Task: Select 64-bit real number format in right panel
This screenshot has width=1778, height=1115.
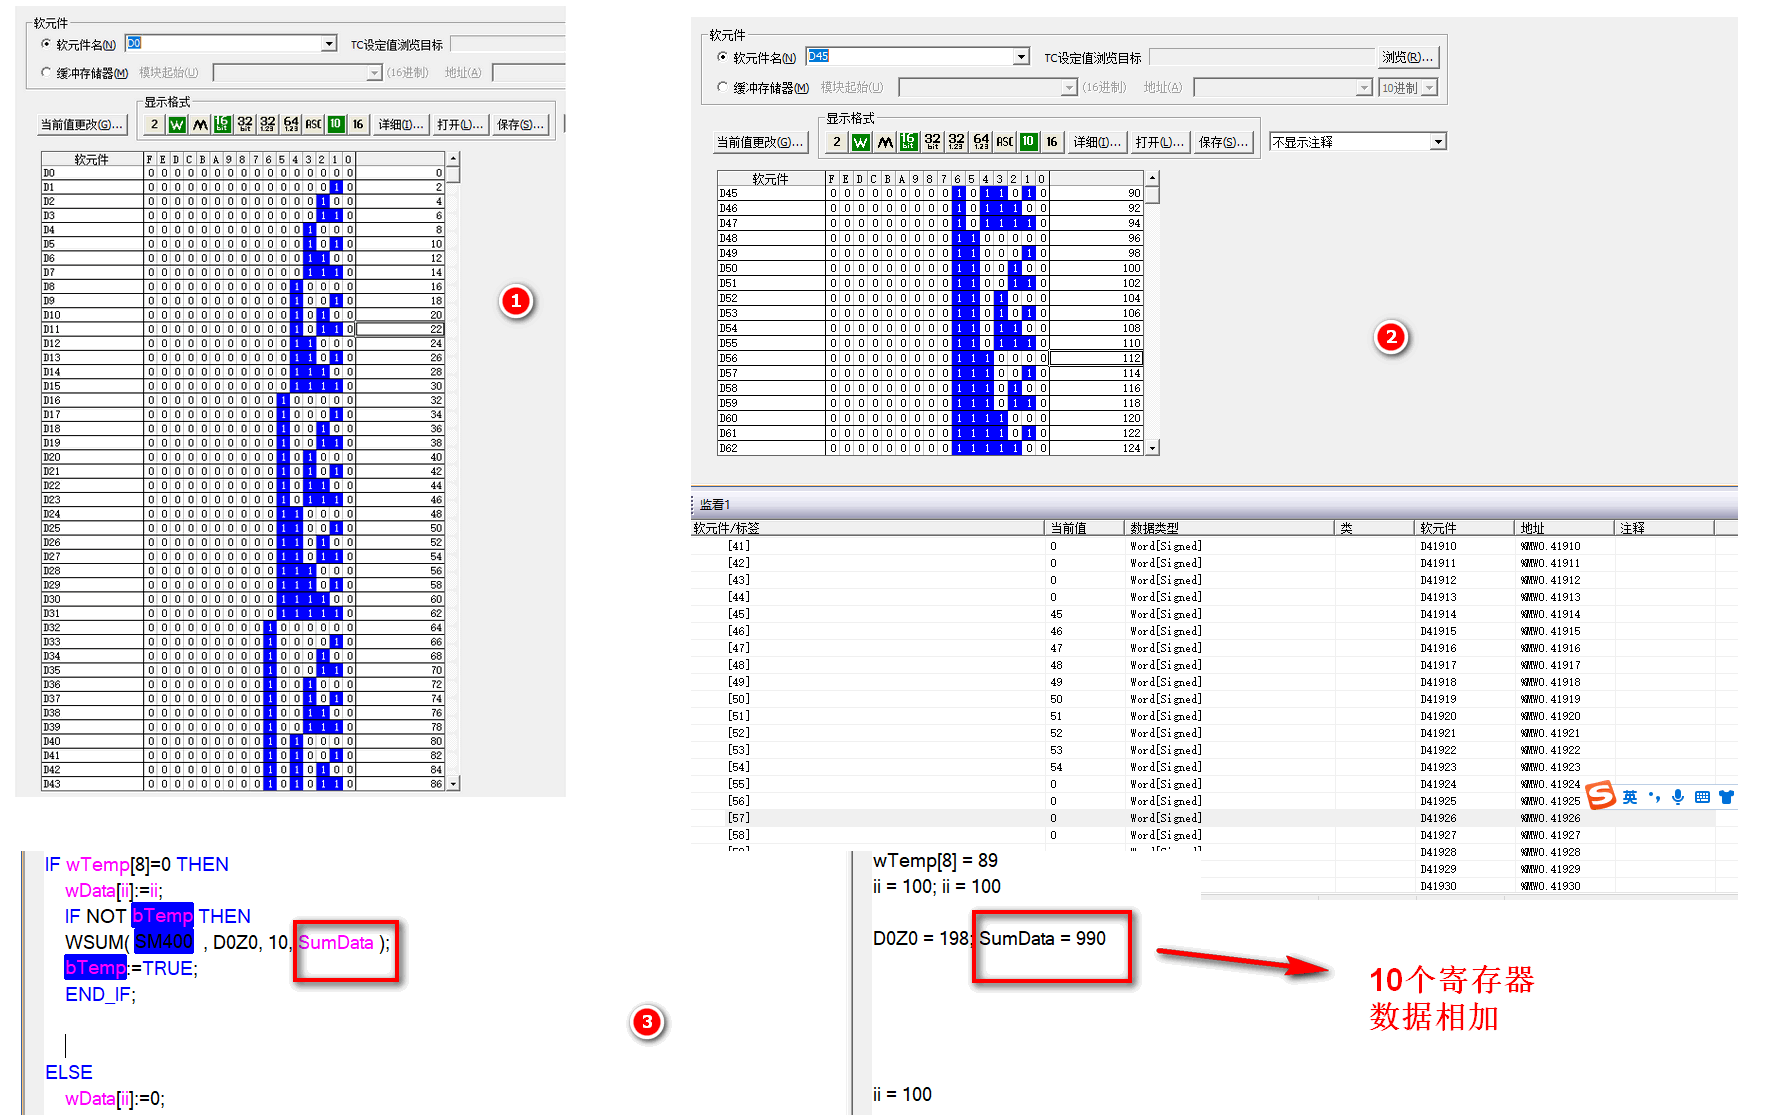Action: tap(981, 142)
